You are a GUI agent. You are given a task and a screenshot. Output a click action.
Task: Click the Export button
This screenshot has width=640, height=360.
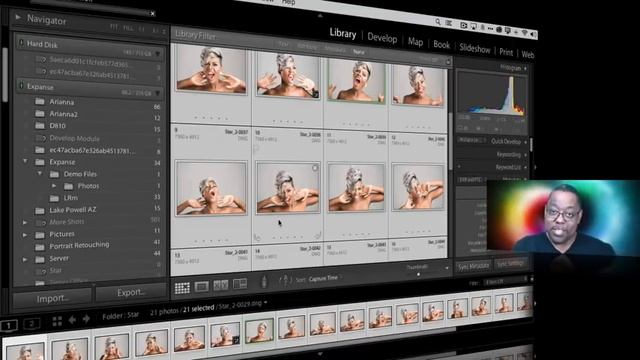pos(131,292)
